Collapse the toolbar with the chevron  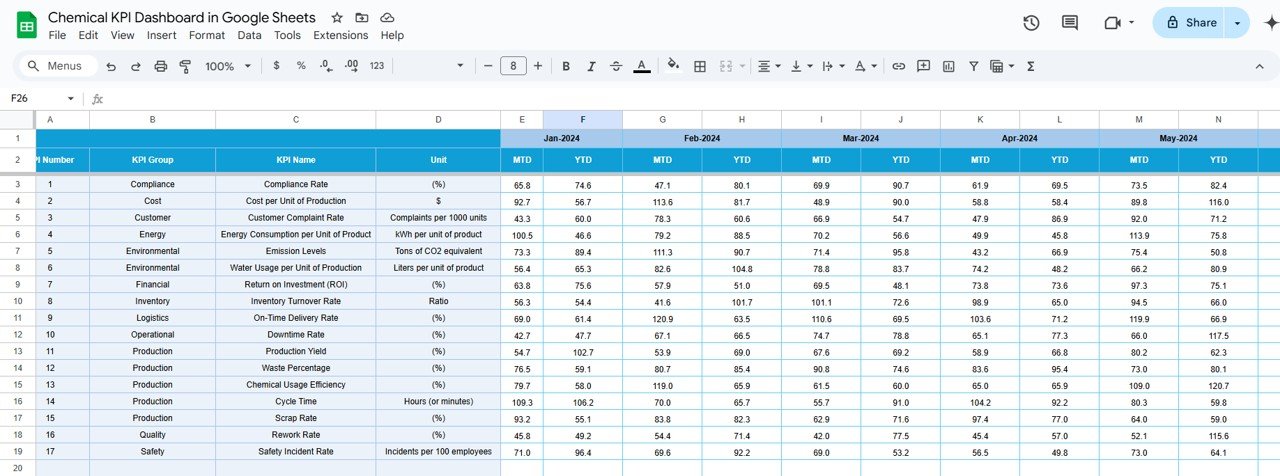1259,66
